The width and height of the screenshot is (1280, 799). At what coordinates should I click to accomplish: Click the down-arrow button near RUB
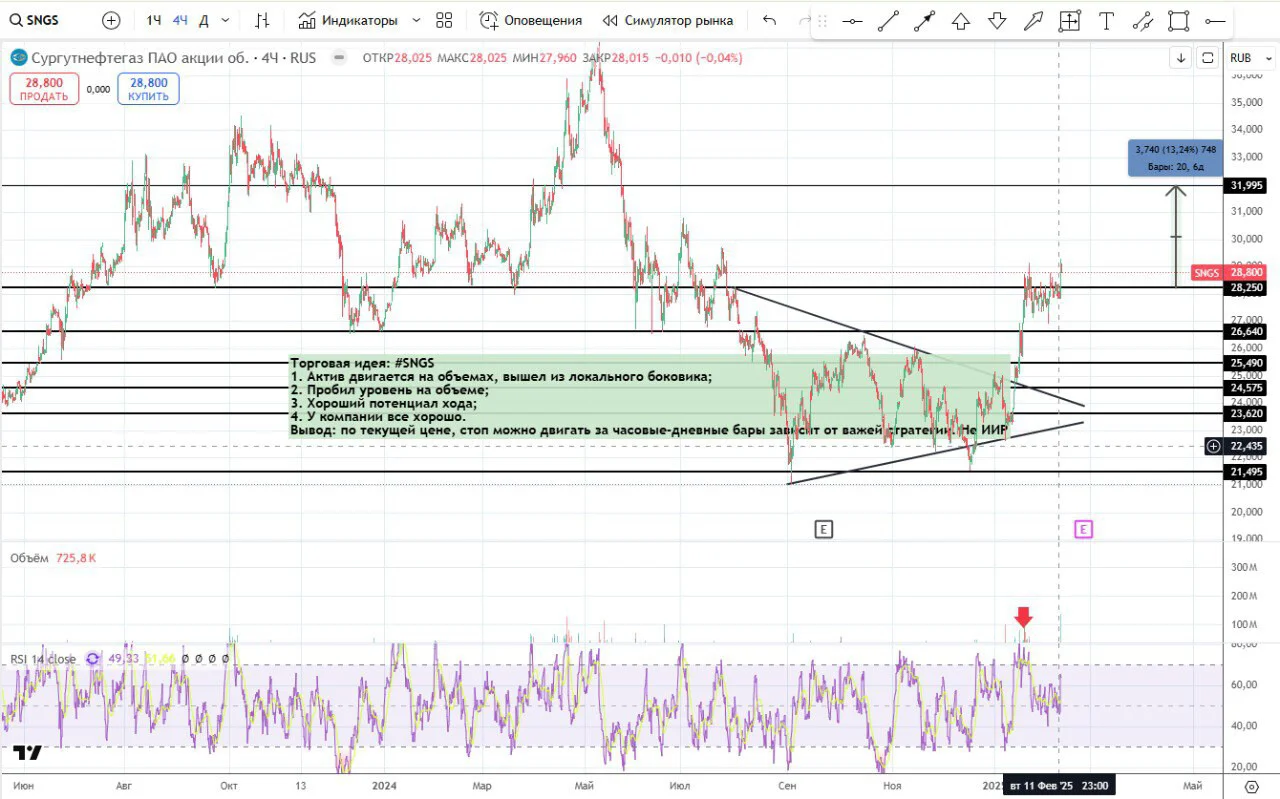[1181, 58]
